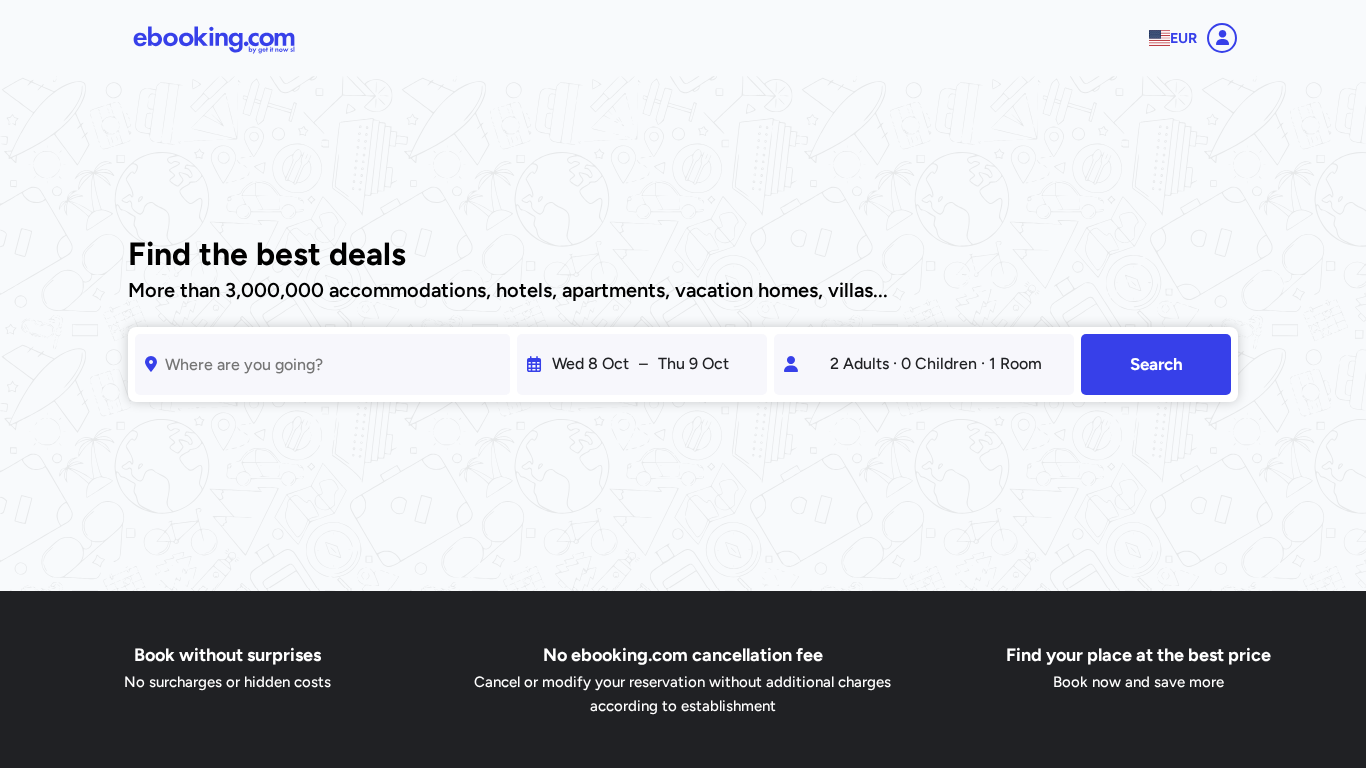Image resolution: width=1366 pixels, height=768 pixels.
Task: Open the user account profile icon
Action: click(1222, 38)
